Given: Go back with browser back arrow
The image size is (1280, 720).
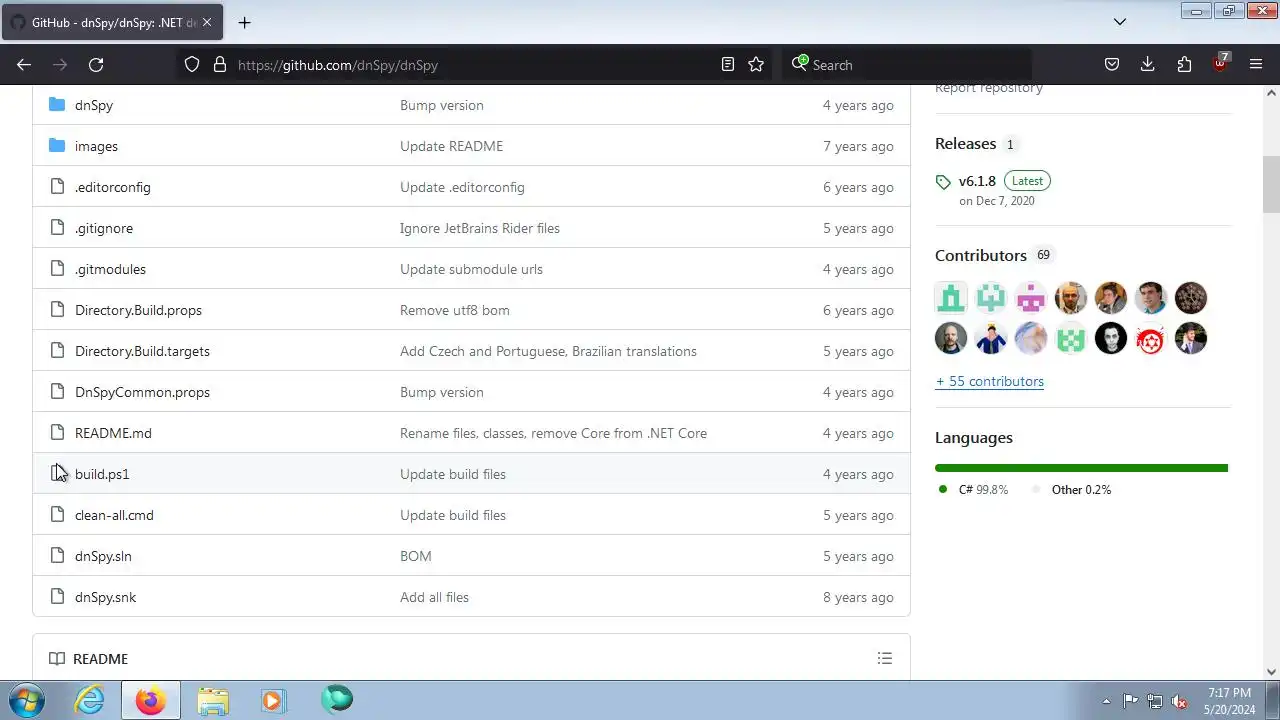Looking at the screenshot, I should [24, 65].
